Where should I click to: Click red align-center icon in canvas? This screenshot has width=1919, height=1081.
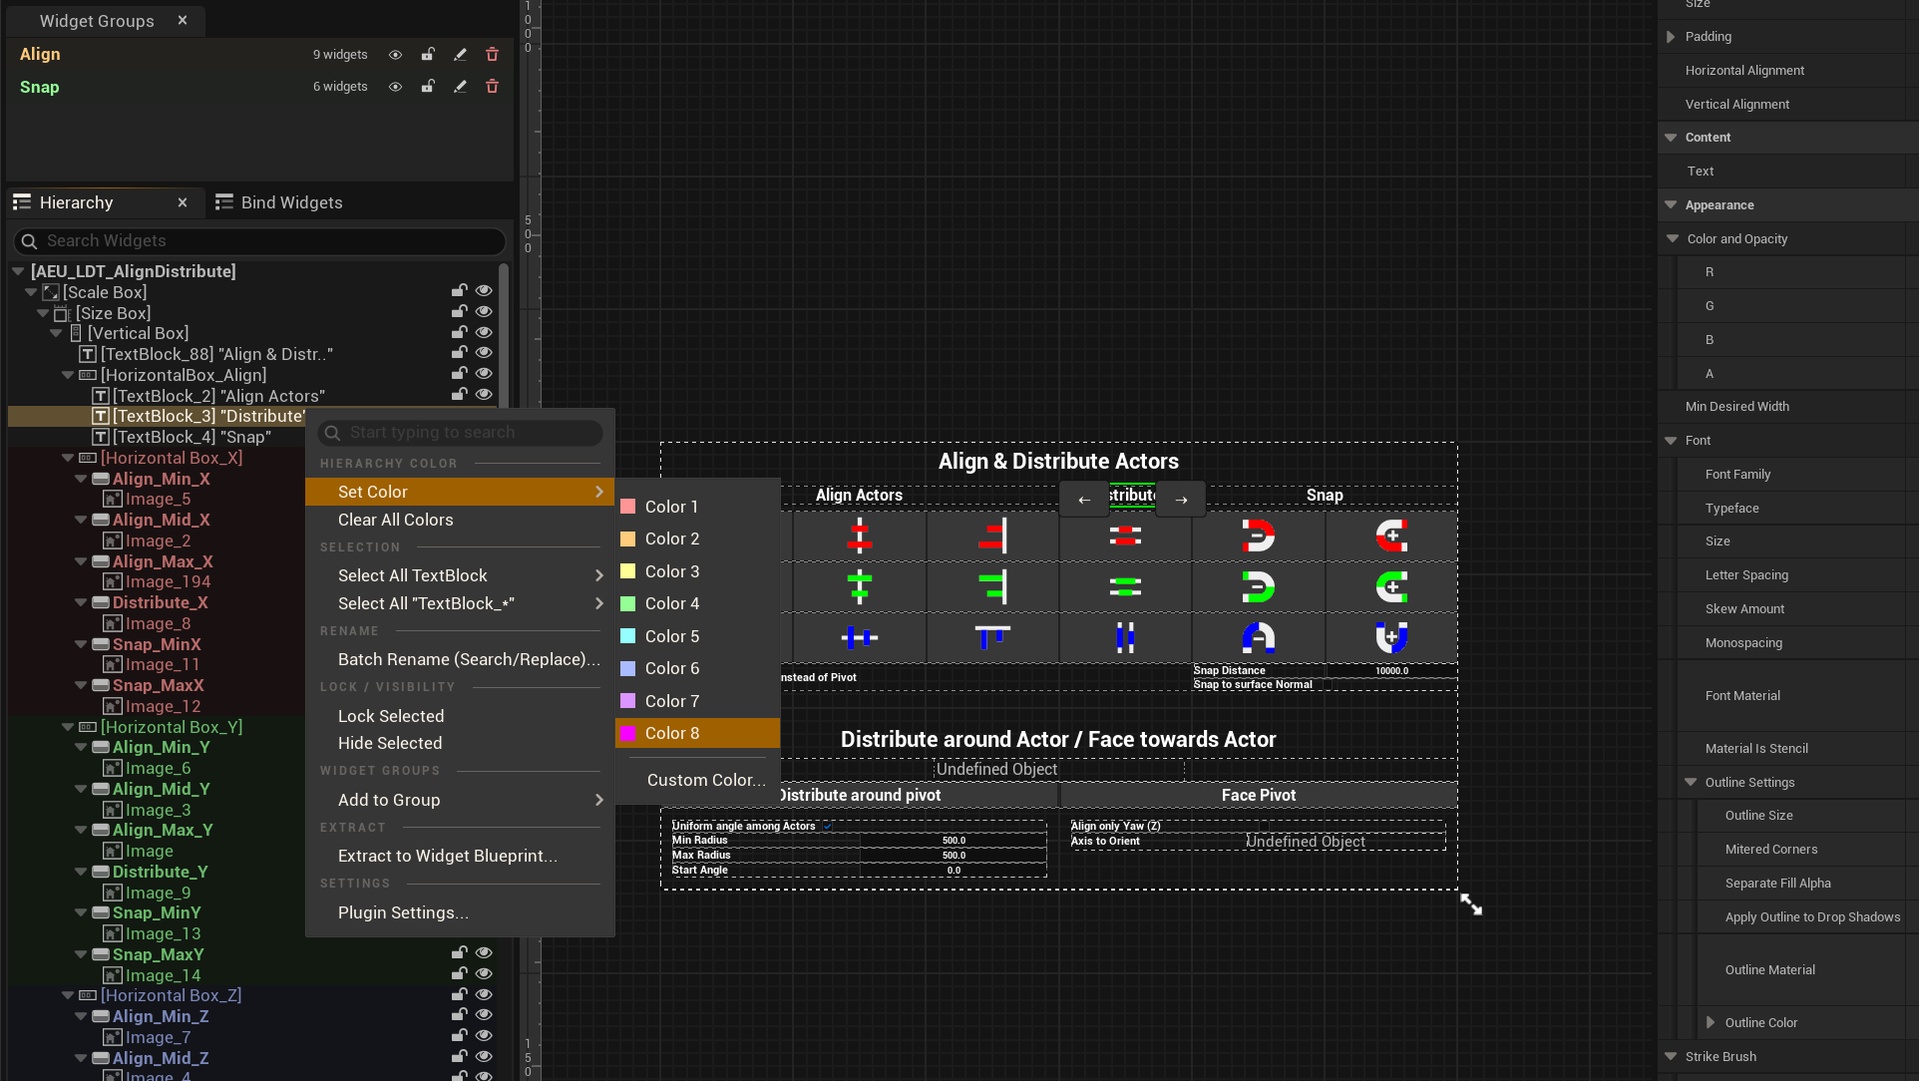pos(860,536)
